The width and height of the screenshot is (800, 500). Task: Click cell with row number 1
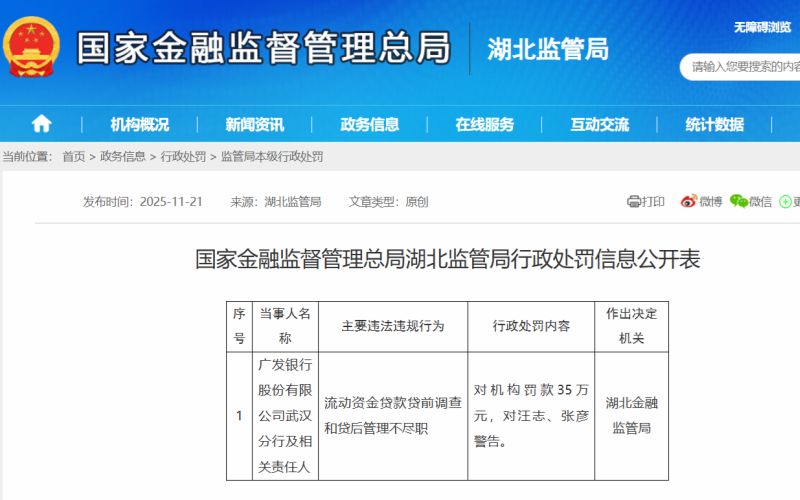point(239,416)
